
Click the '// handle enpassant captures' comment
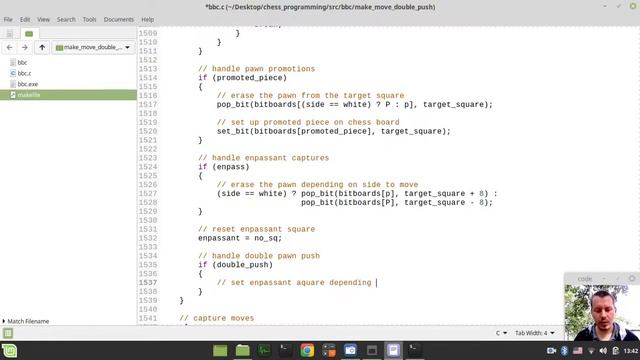[x=263, y=158]
